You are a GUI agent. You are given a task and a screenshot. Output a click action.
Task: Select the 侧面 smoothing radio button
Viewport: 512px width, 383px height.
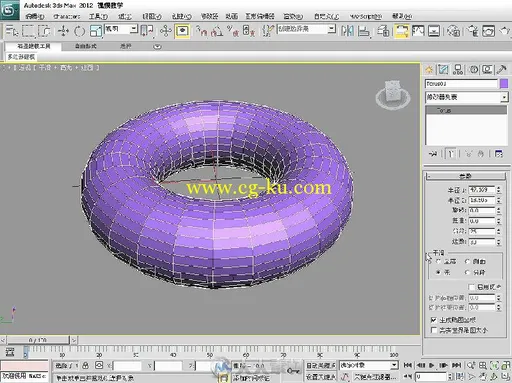tap(467, 261)
